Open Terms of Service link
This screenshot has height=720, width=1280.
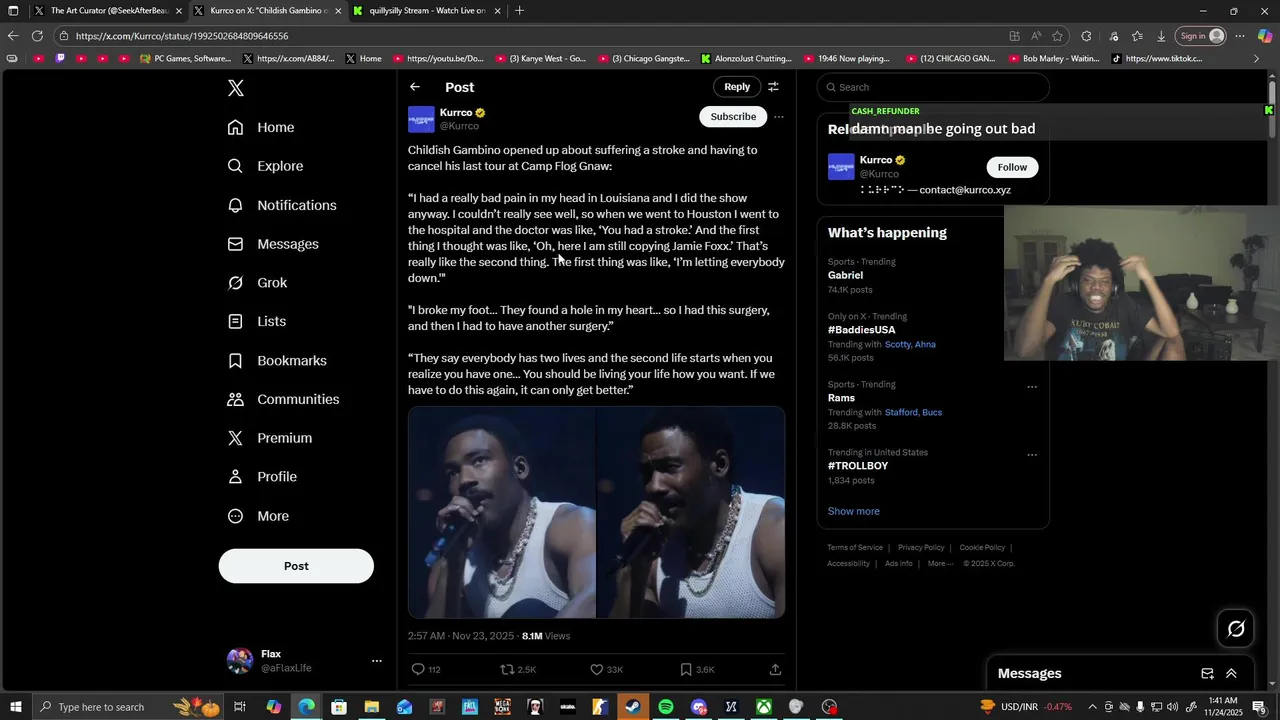coord(855,547)
